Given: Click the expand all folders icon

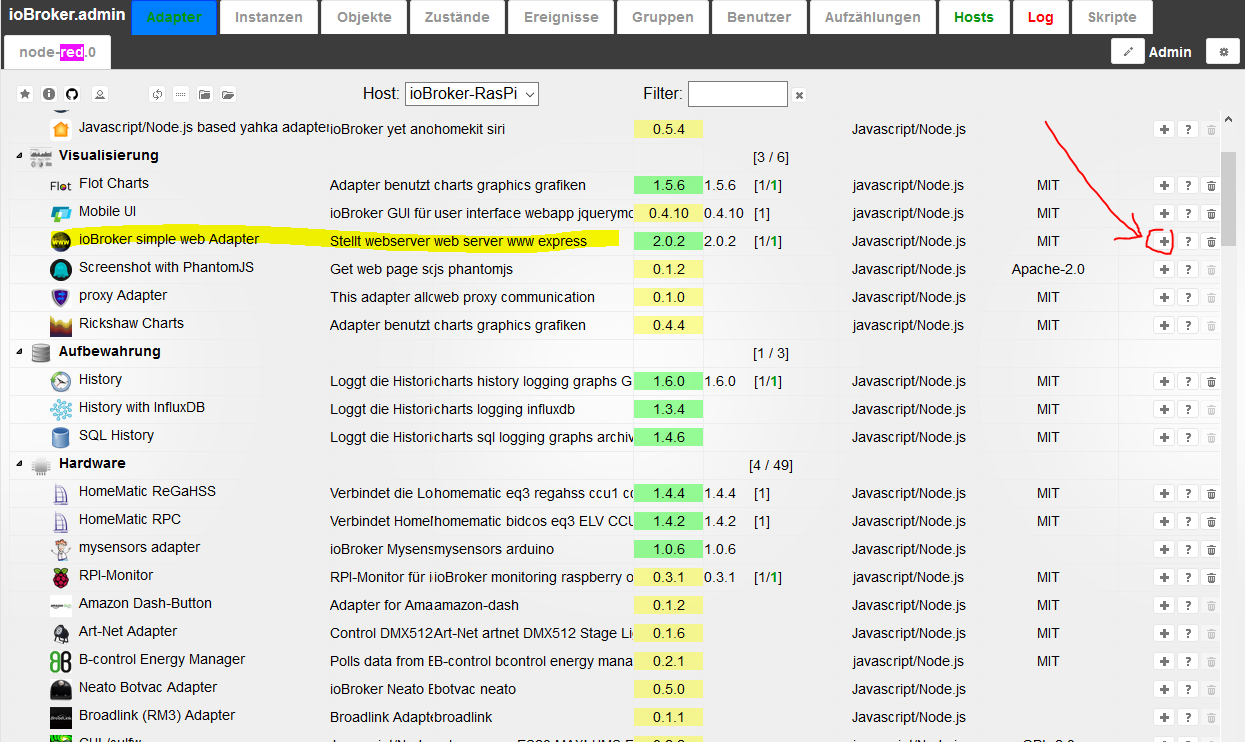Looking at the screenshot, I should click(229, 94).
